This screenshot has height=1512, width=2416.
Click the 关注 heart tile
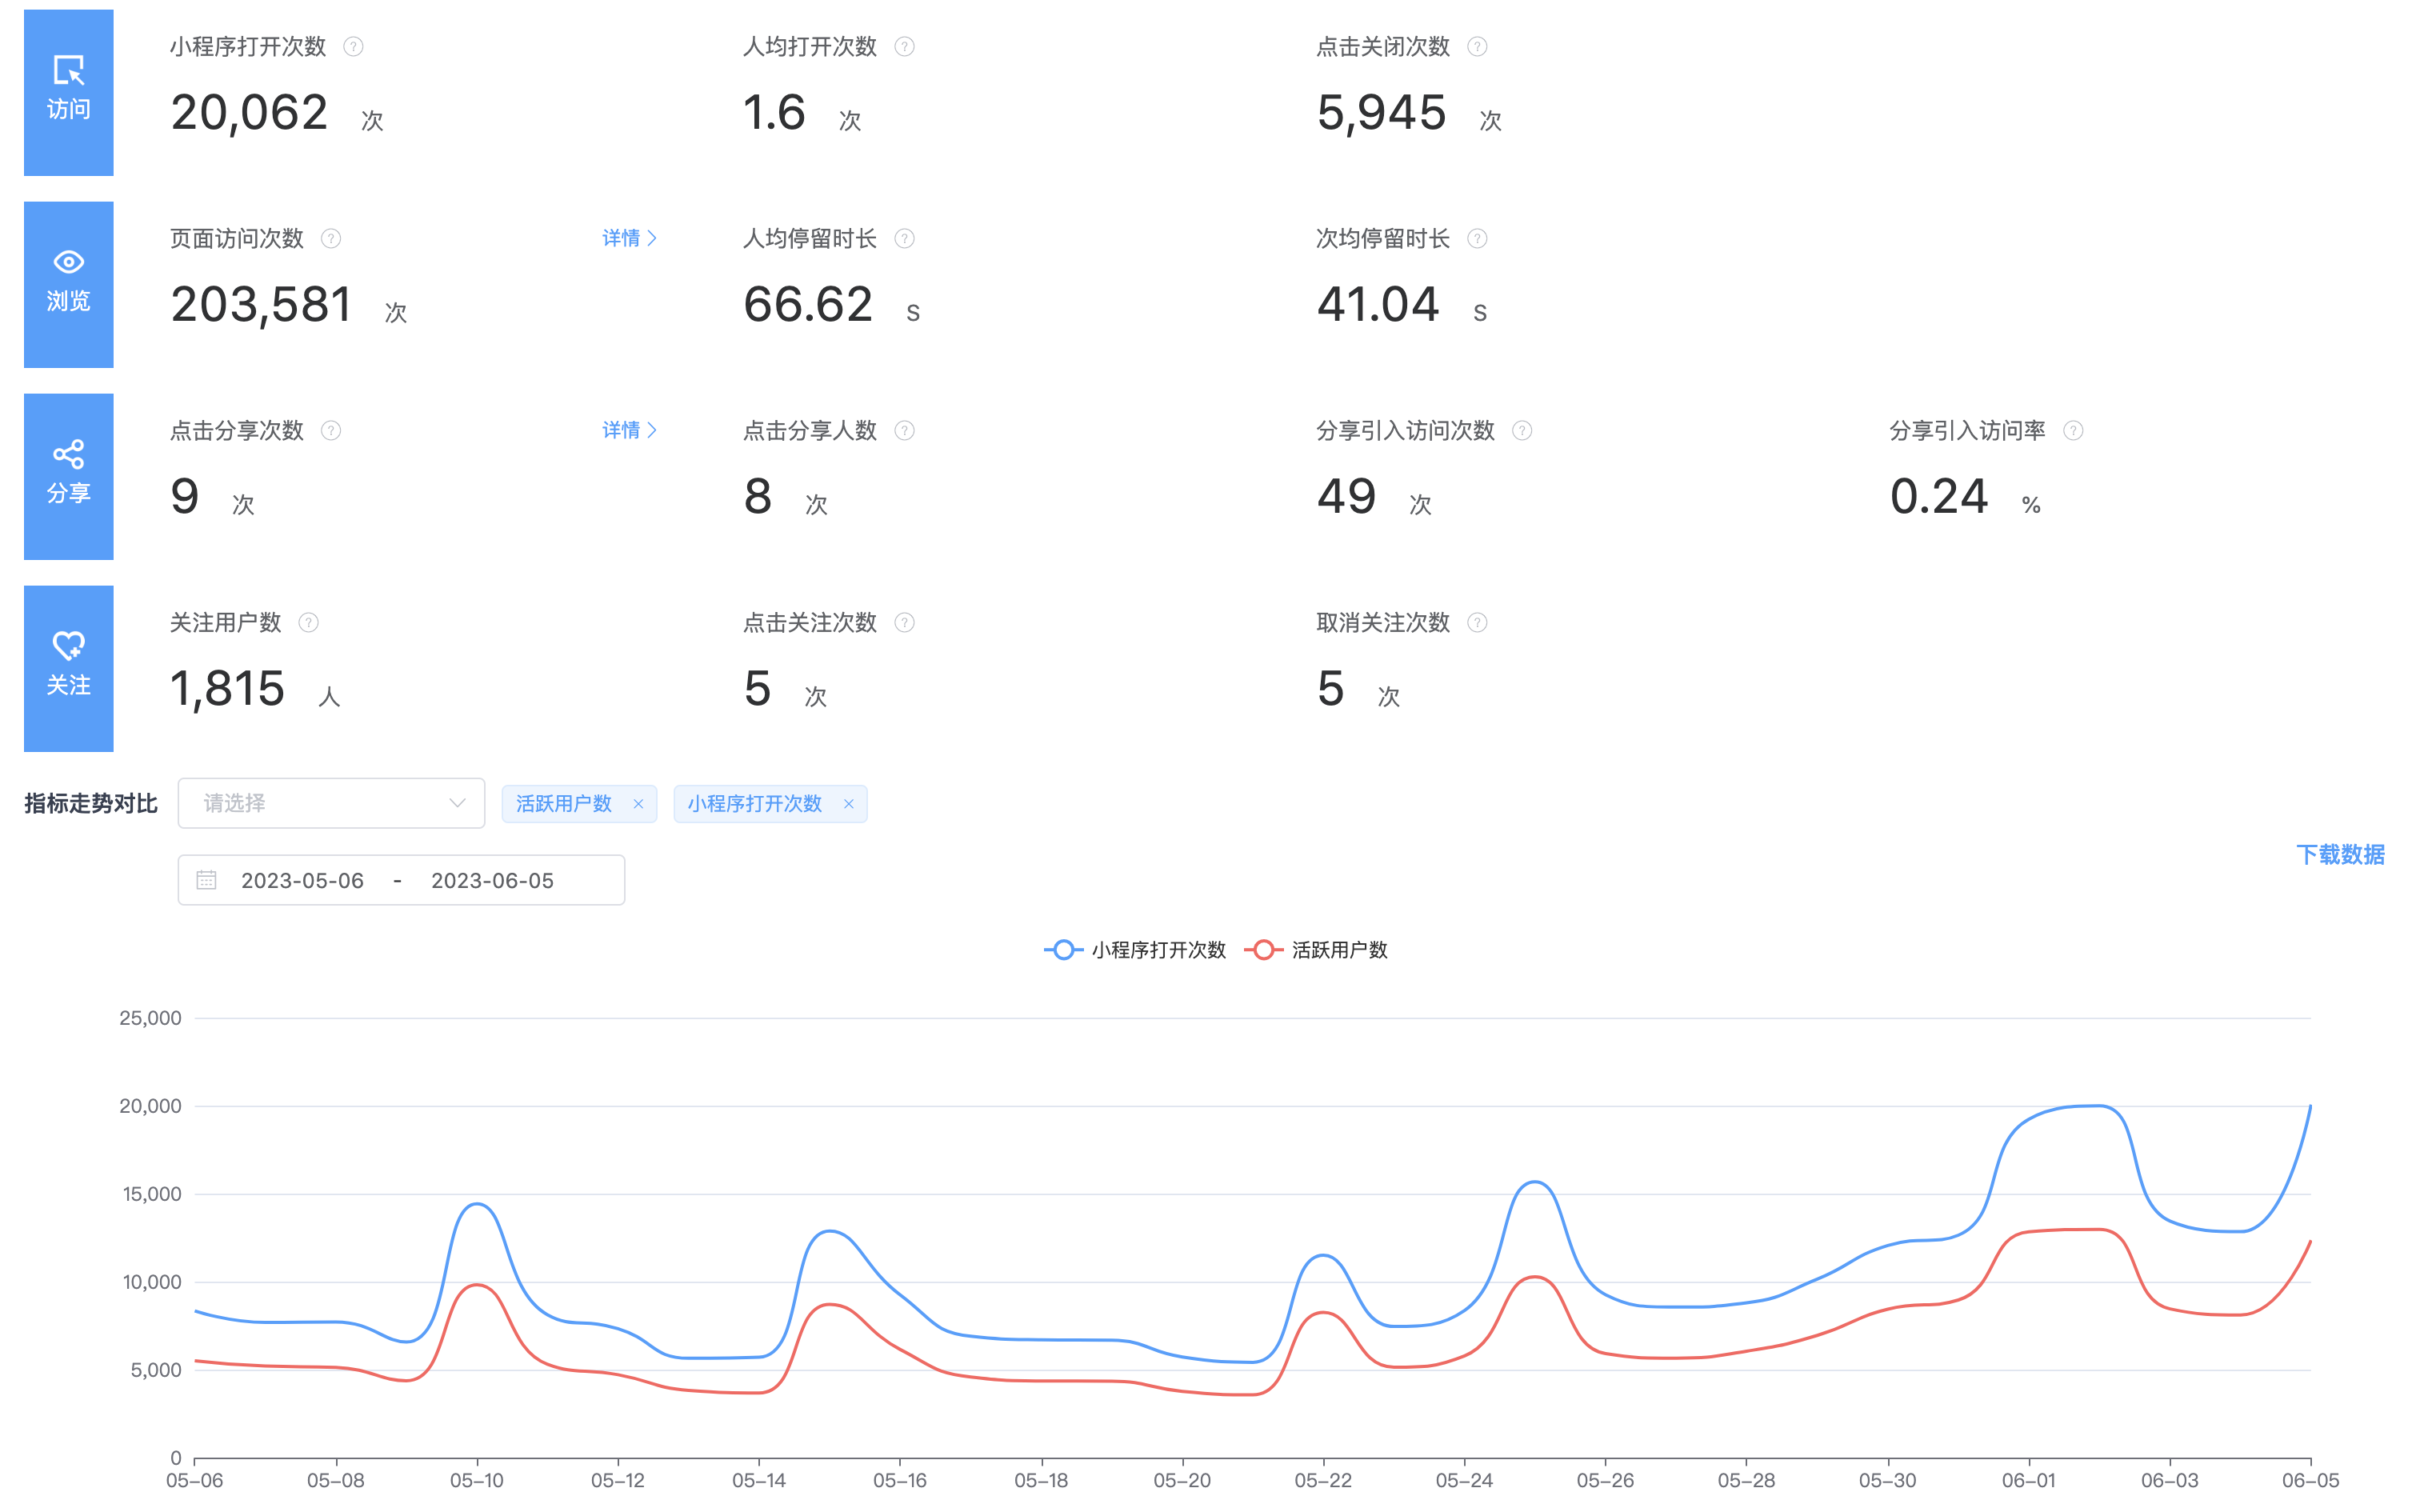pos(68,668)
